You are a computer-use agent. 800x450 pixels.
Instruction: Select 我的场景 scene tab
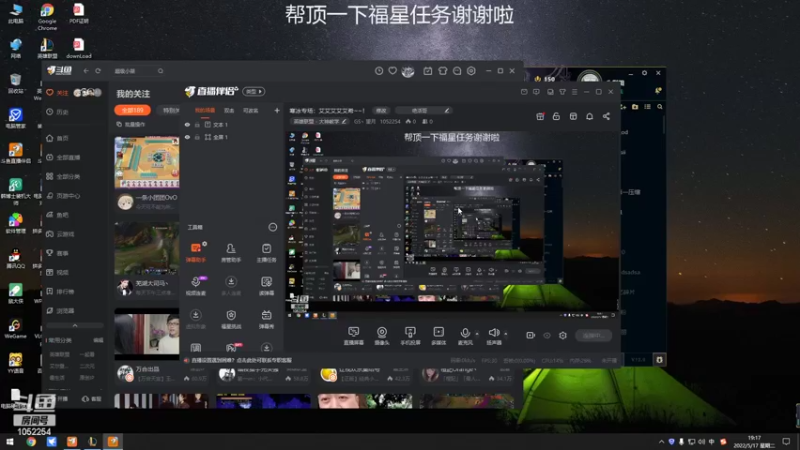205,110
